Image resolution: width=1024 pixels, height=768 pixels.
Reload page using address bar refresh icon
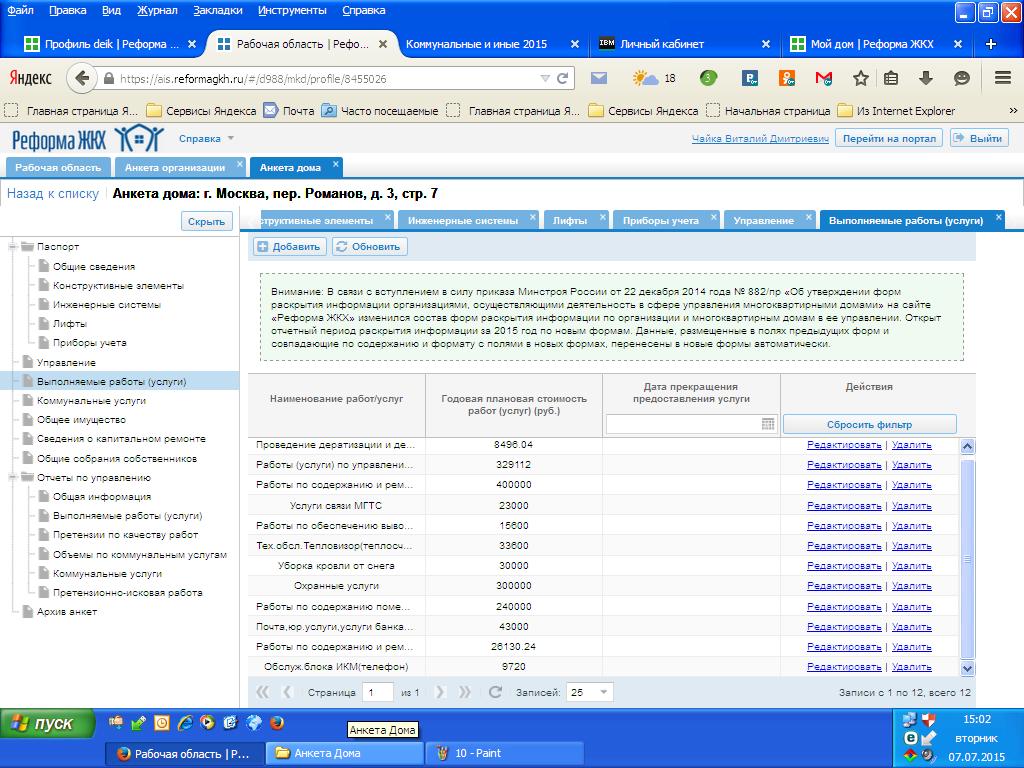coord(562,78)
